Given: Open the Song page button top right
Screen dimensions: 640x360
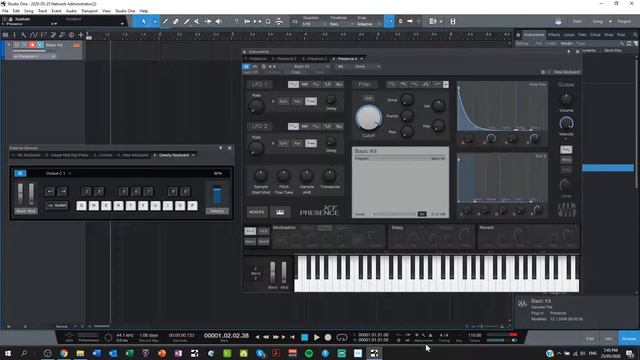Looking at the screenshot, I should (598, 21).
